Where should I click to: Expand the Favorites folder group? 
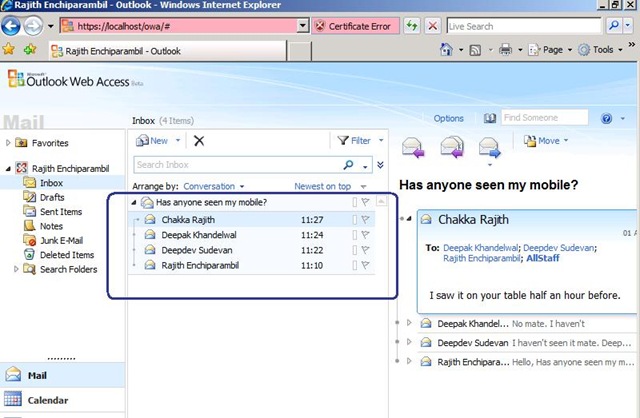click(x=8, y=143)
